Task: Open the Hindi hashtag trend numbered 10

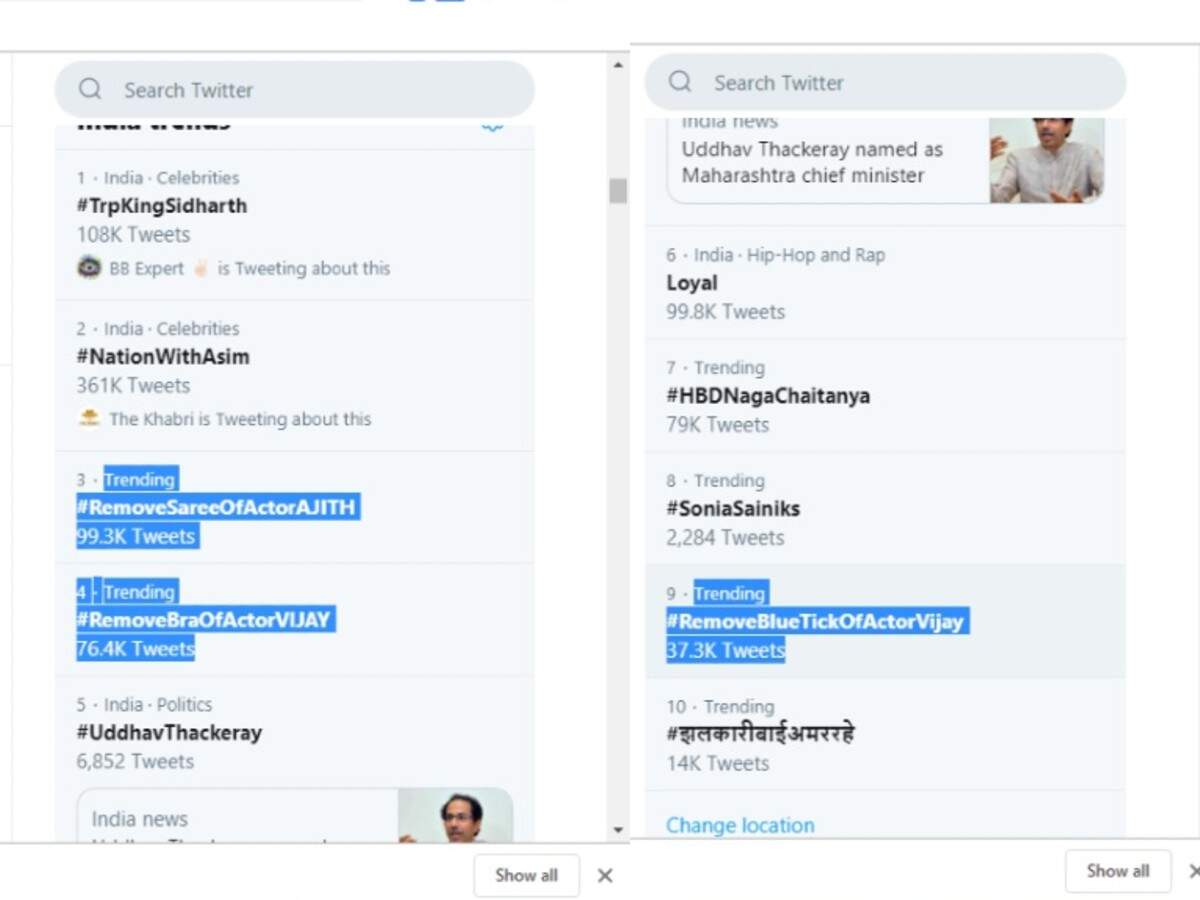Action: (760, 734)
